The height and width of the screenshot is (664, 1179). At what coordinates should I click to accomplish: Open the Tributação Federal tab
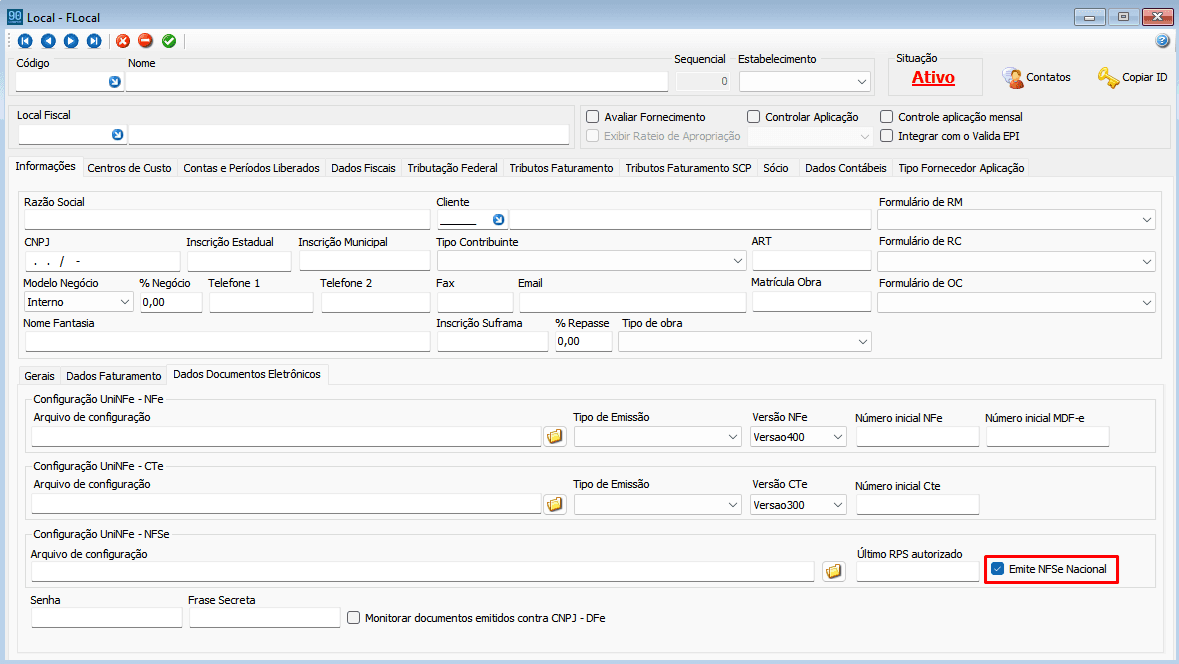click(453, 168)
